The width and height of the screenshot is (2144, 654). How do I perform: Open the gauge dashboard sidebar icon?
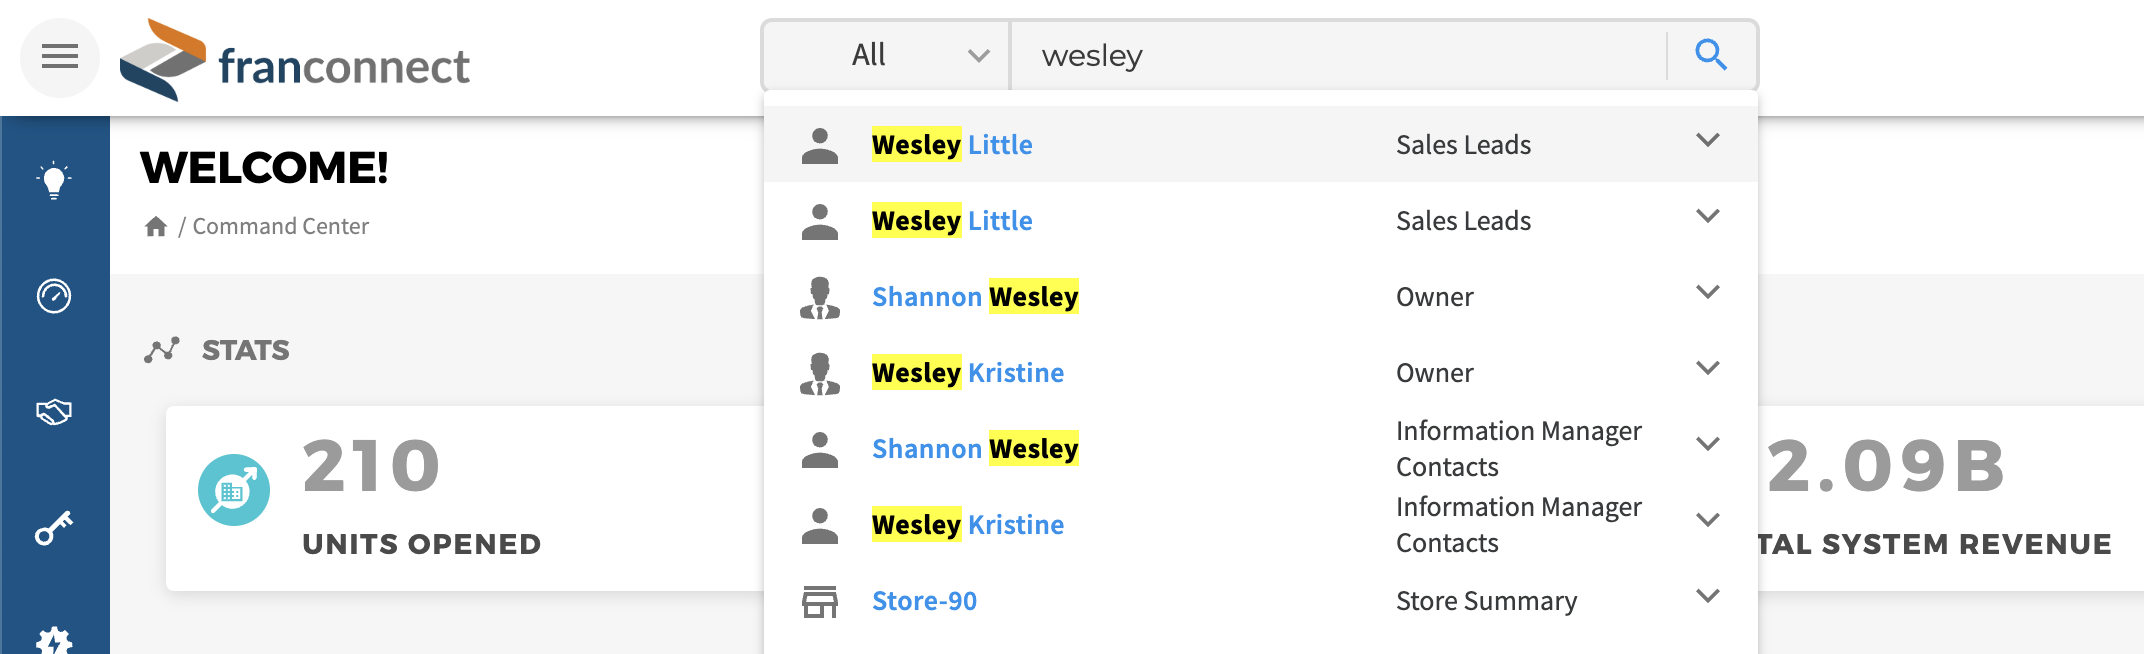tap(54, 296)
